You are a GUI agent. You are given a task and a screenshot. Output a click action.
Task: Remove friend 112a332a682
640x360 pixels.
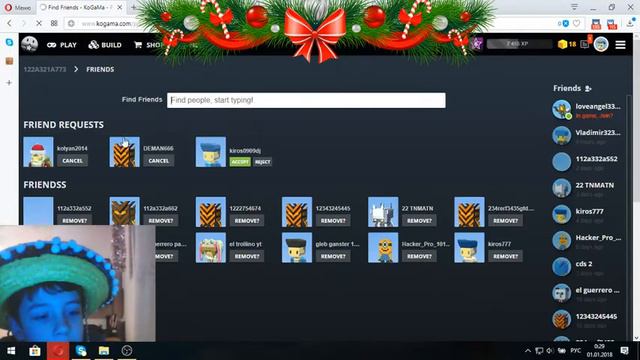click(161, 220)
